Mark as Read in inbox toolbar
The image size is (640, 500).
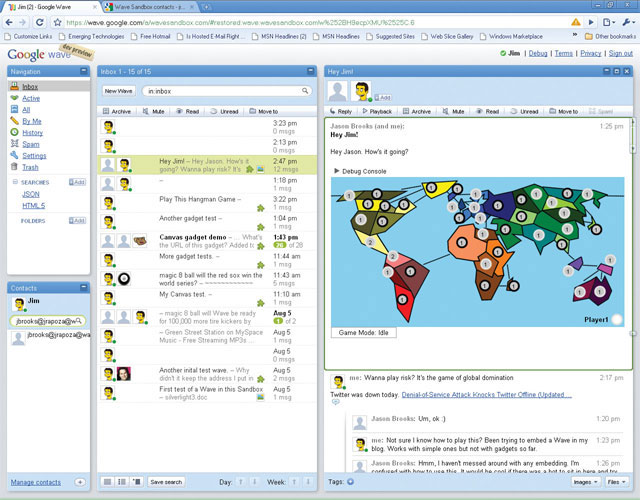click(187, 111)
